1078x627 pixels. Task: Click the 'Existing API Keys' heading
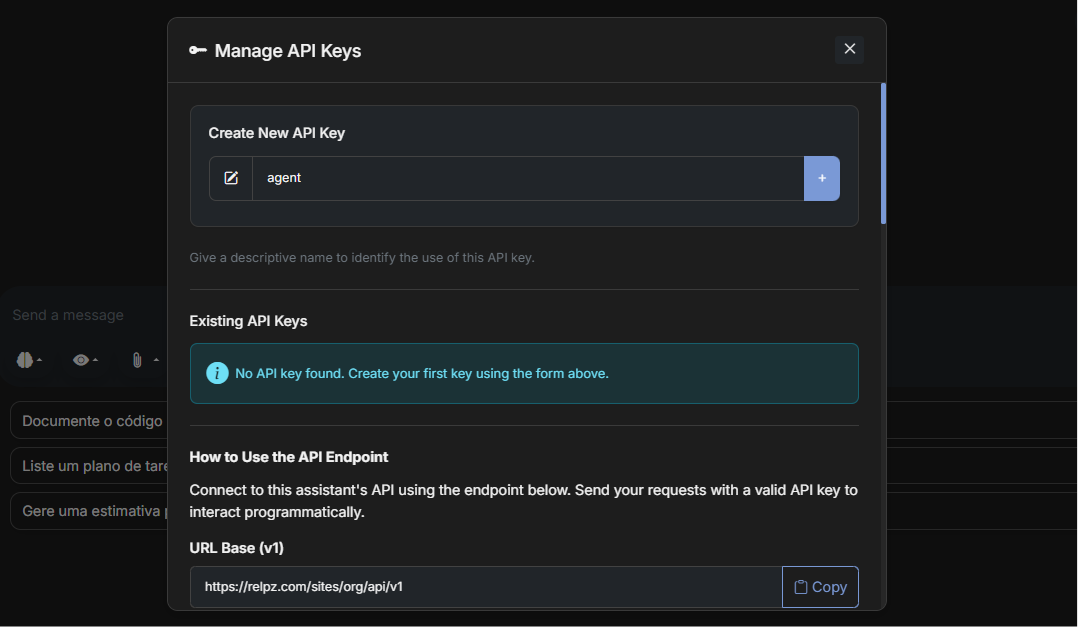tap(248, 321)
